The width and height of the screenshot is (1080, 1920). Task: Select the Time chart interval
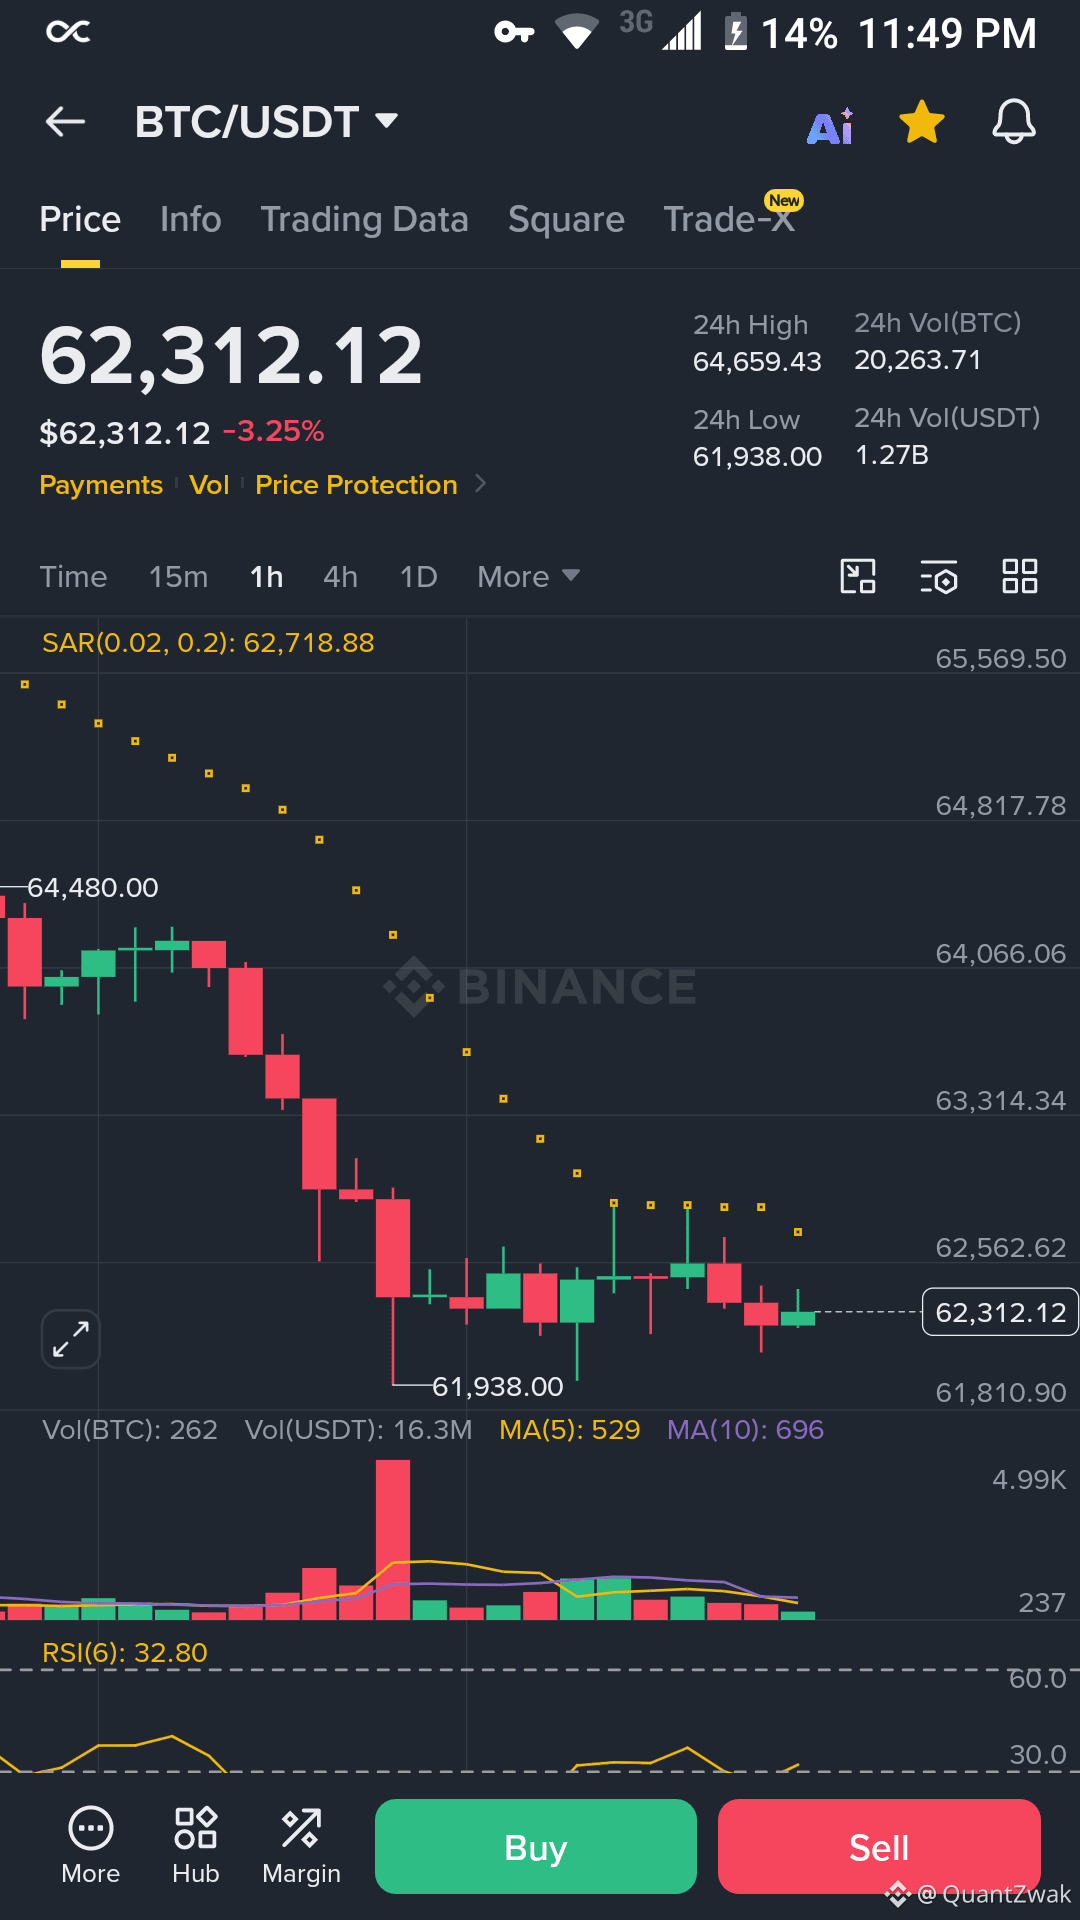pos(73,577)
